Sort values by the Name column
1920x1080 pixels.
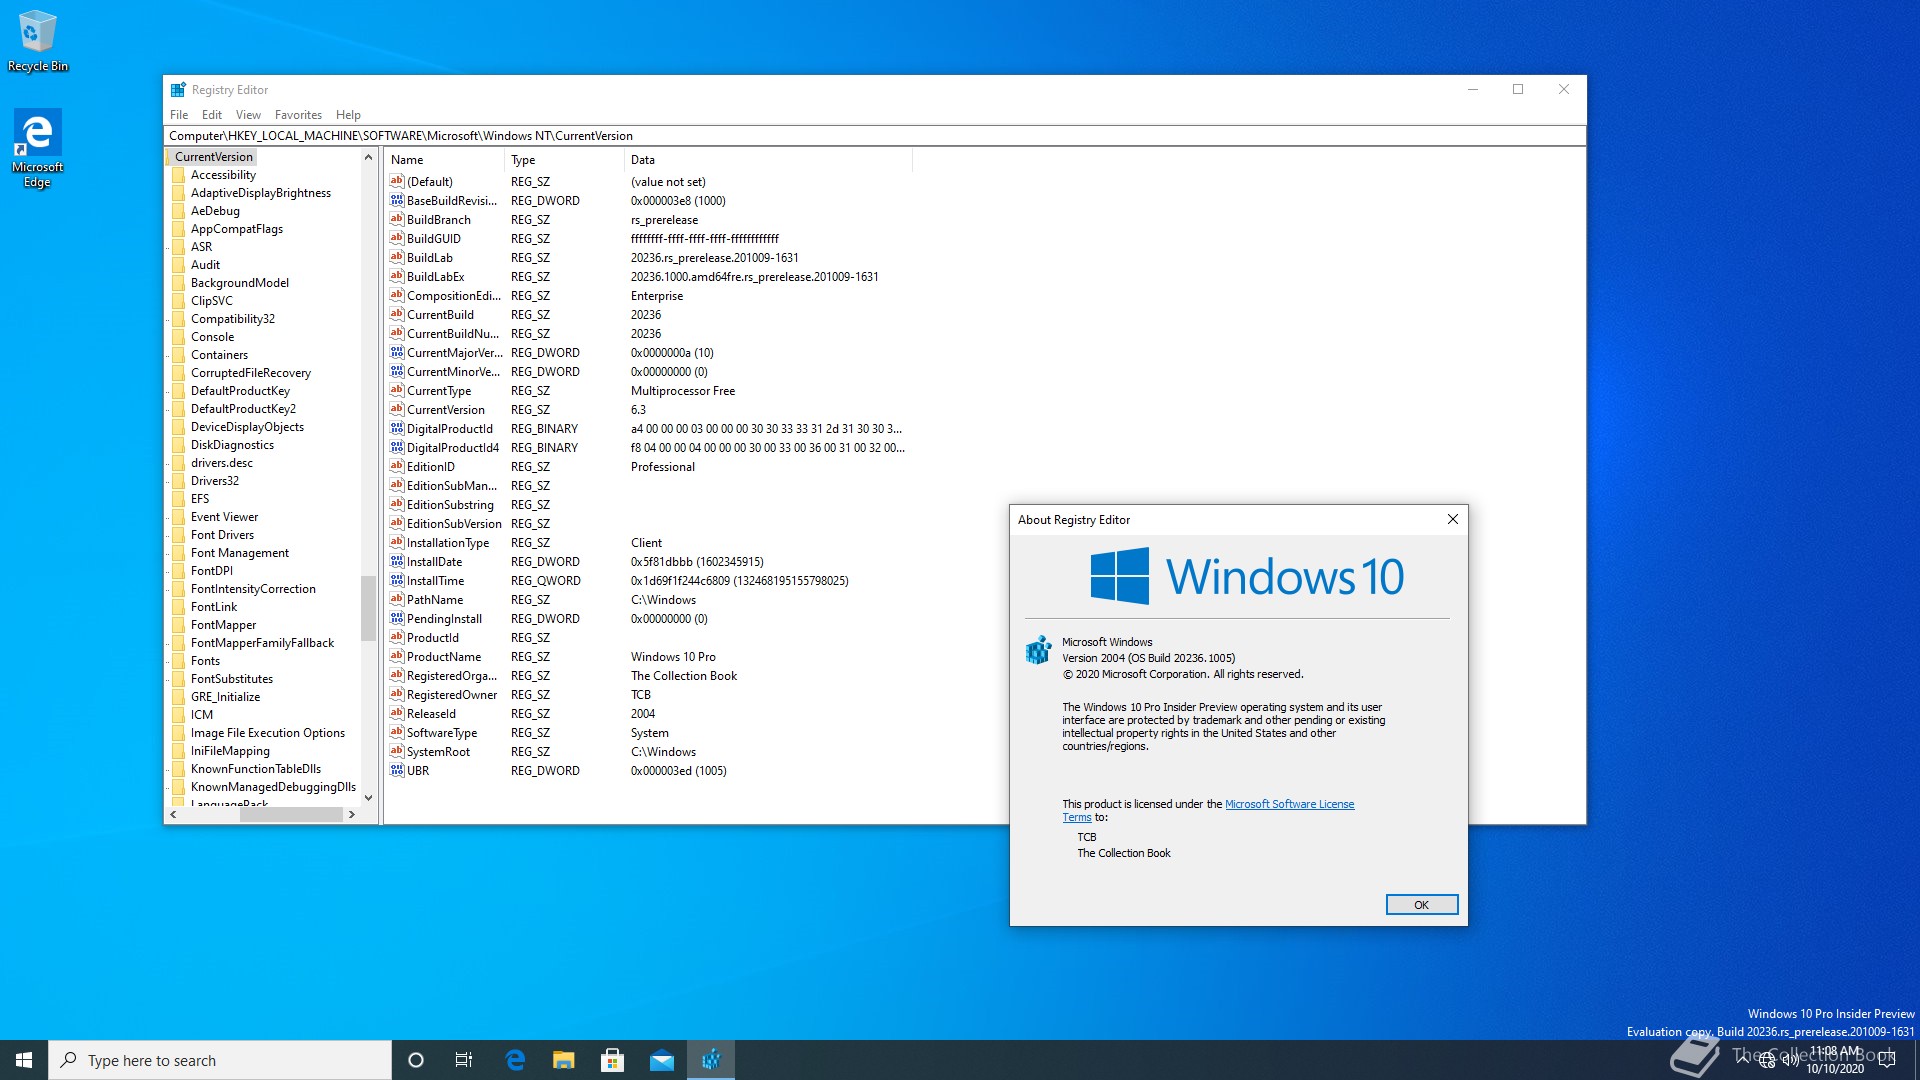(444, 160)
